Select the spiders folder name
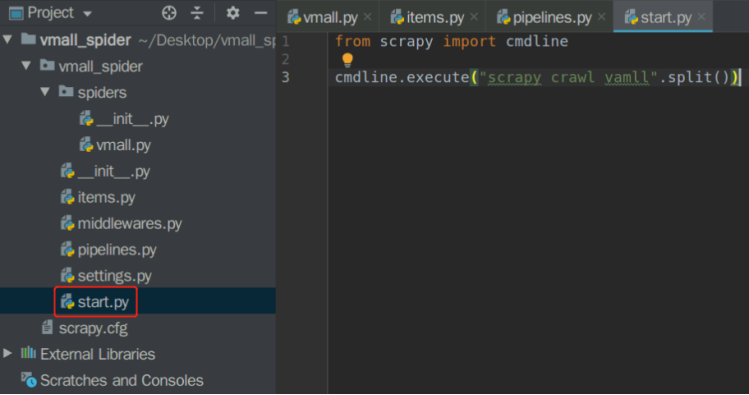 click(x=102, y=92)
